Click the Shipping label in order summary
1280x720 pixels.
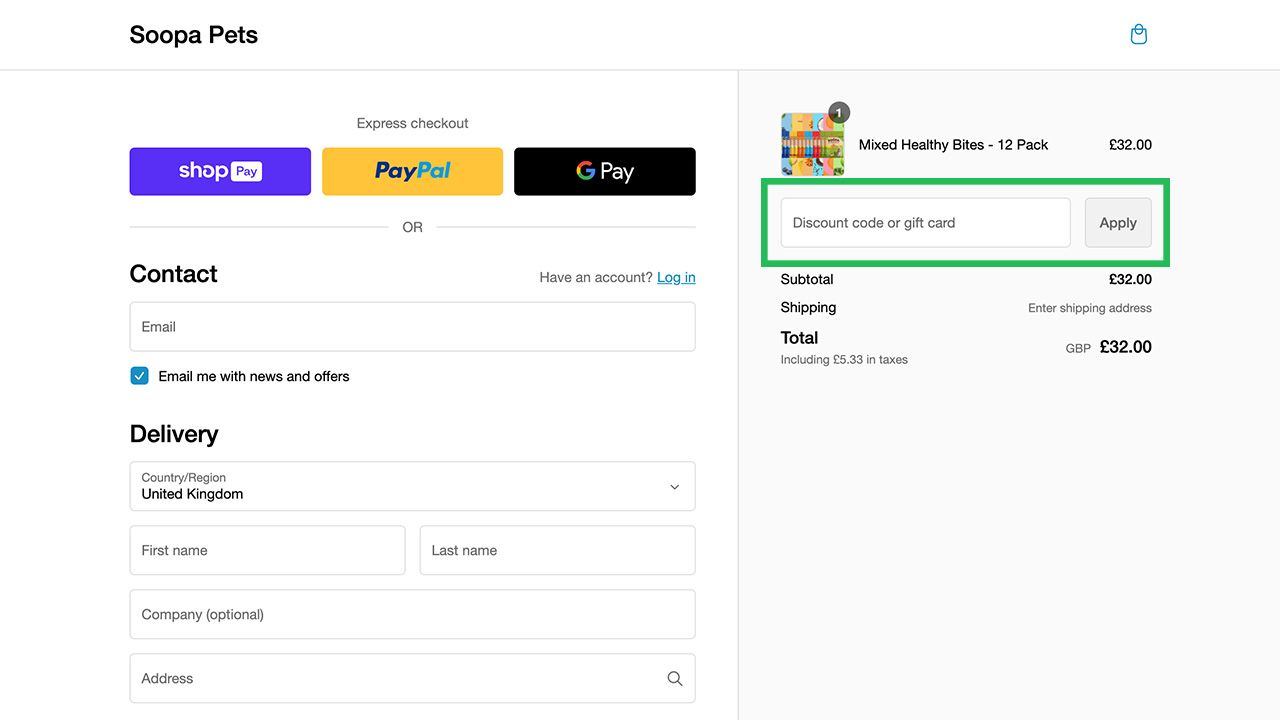click(x=808, y=307)
